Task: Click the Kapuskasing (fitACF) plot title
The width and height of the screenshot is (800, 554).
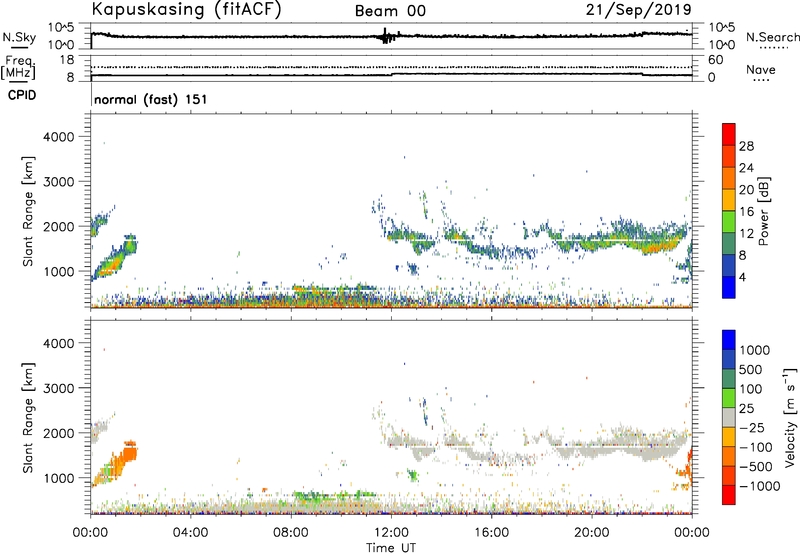Action: click(x=186, y=9)
